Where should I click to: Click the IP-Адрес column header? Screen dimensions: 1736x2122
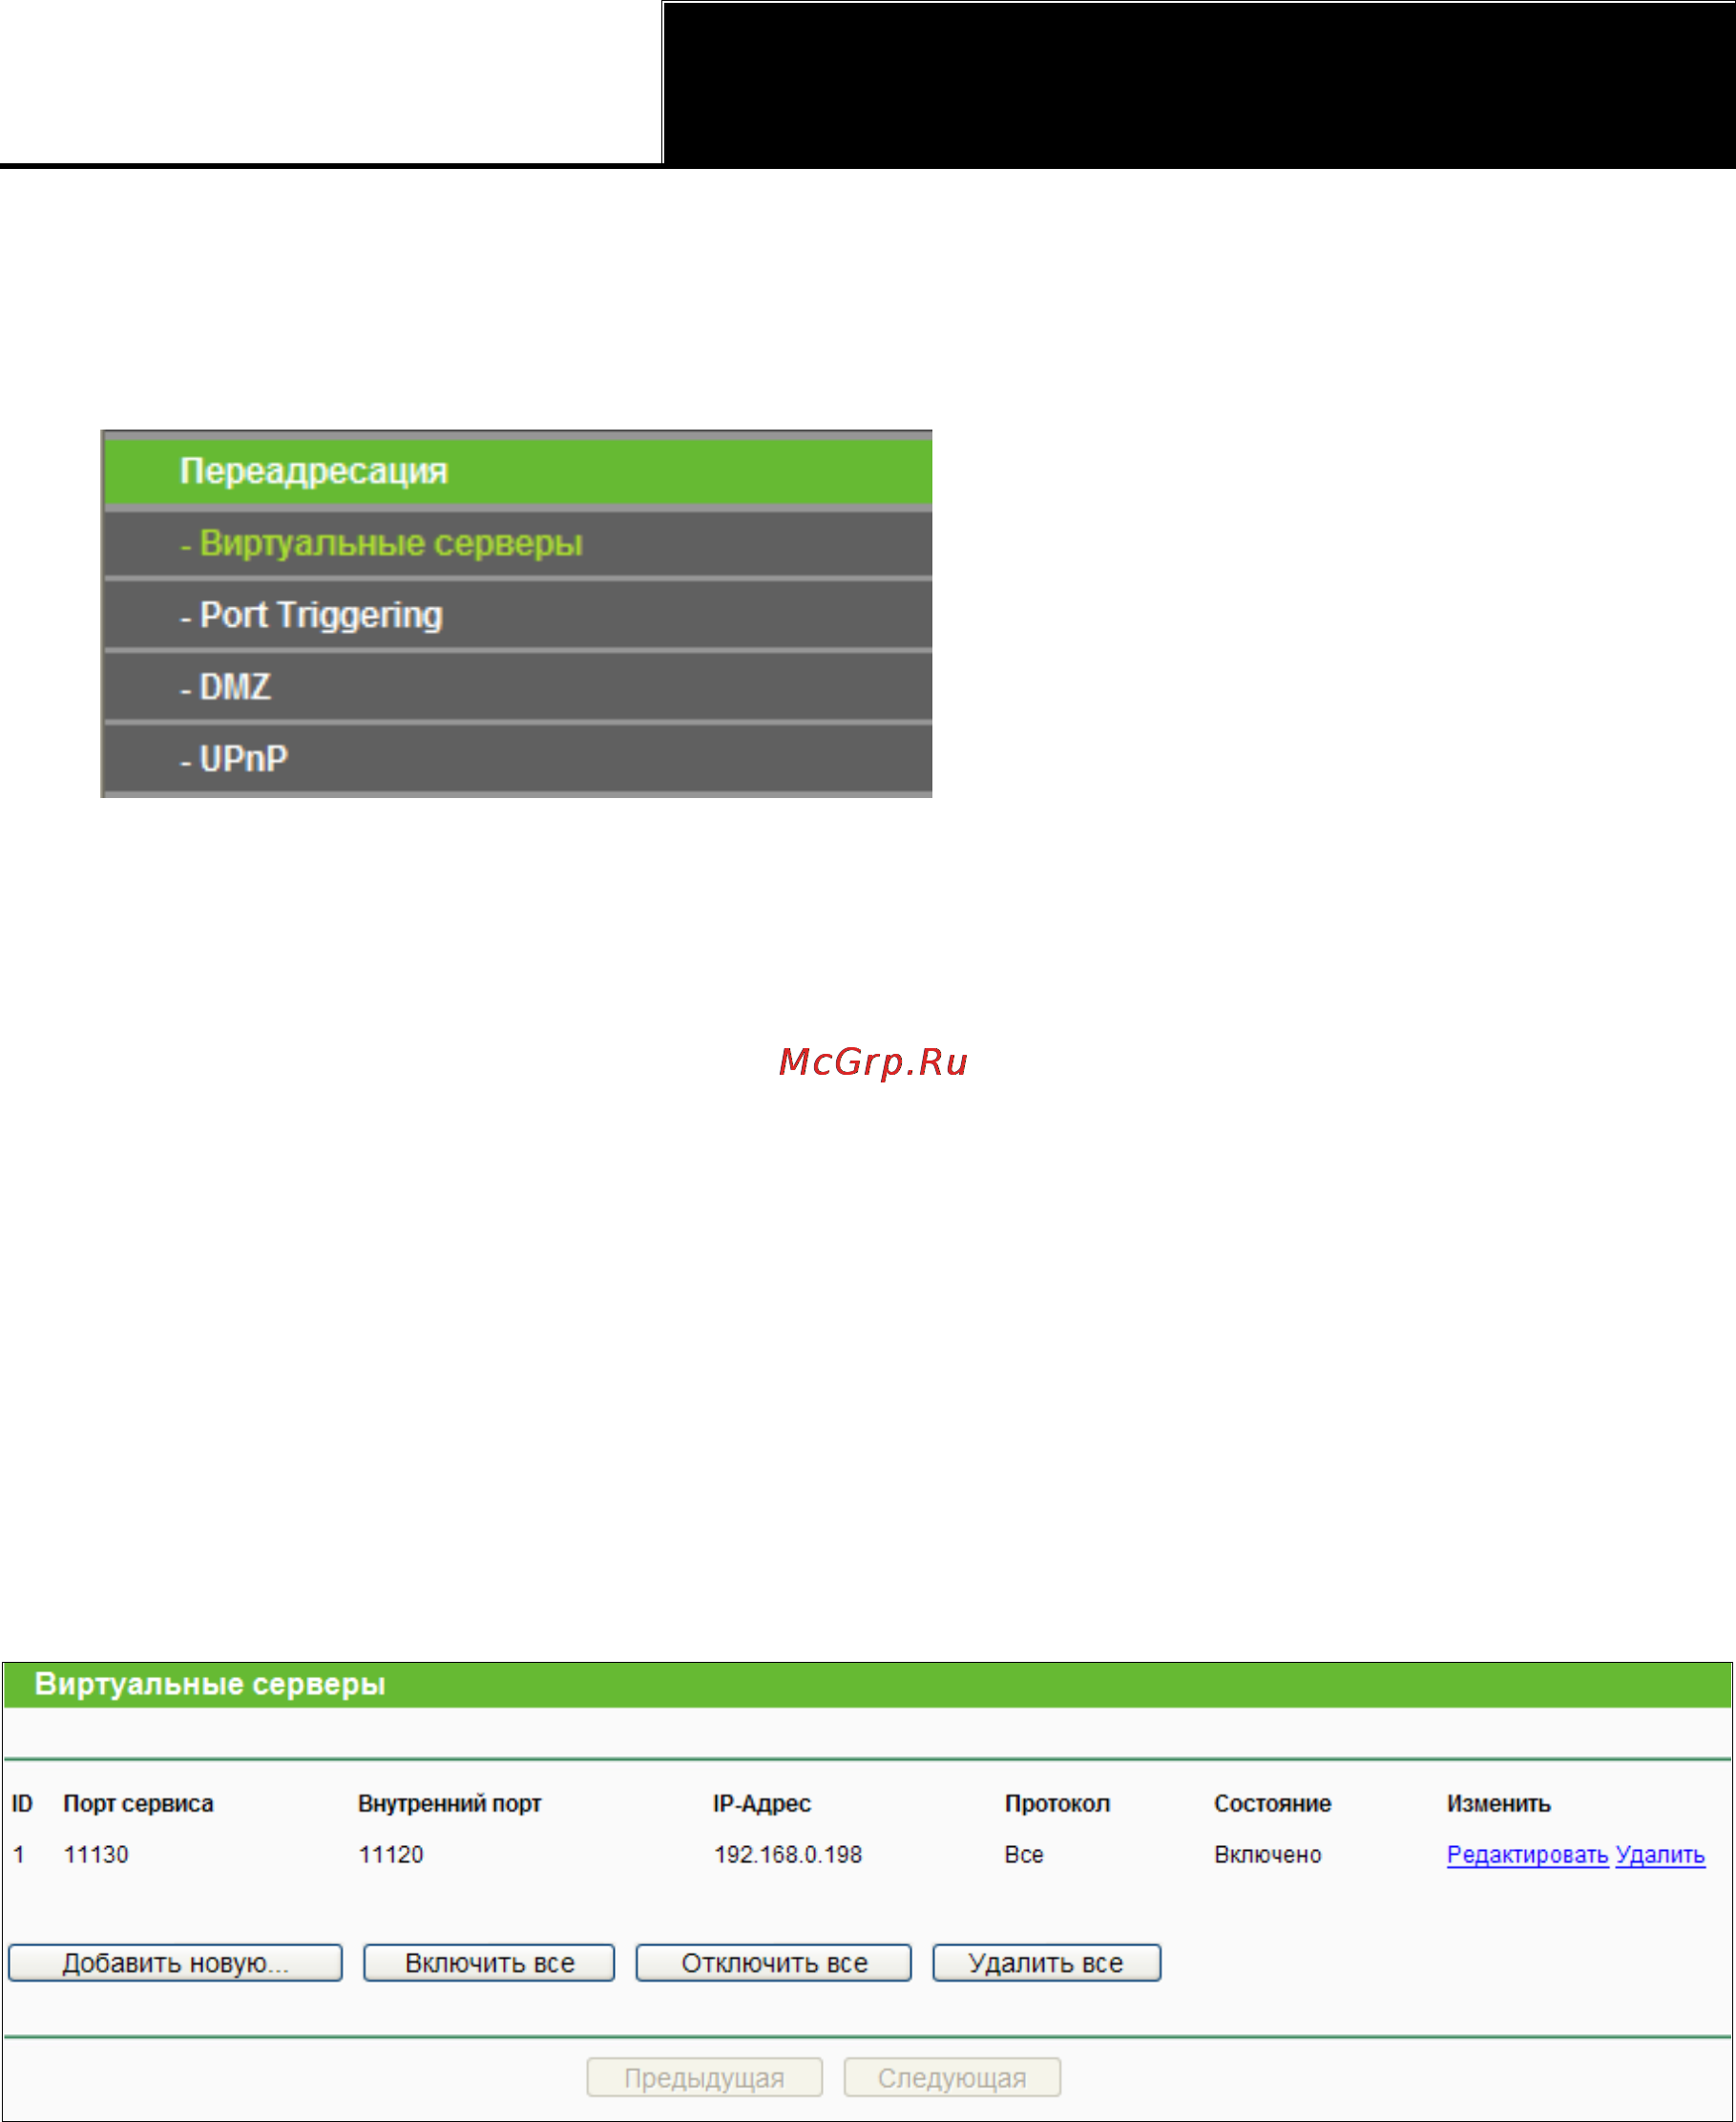[762, 1803]
